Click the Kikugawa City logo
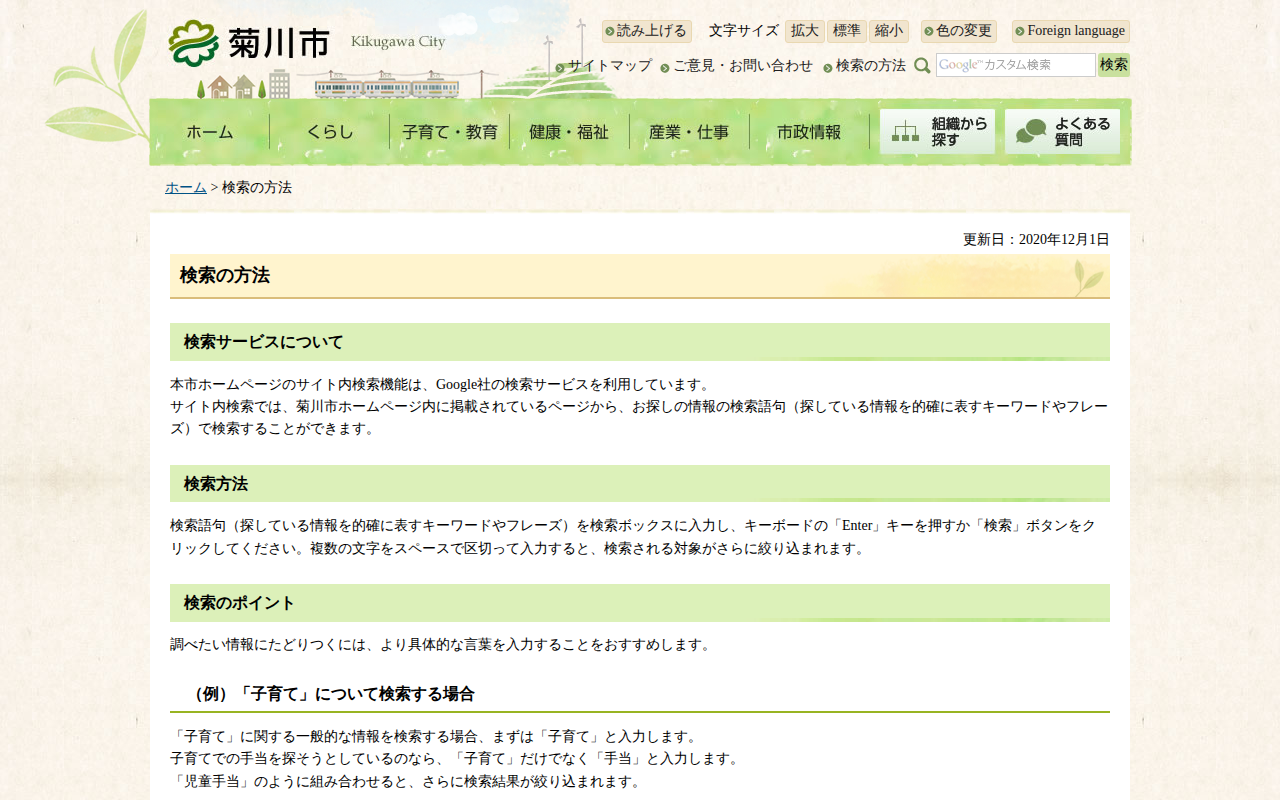The width and height of the screenshot is (1280, 800). click(x=308, y=43)
